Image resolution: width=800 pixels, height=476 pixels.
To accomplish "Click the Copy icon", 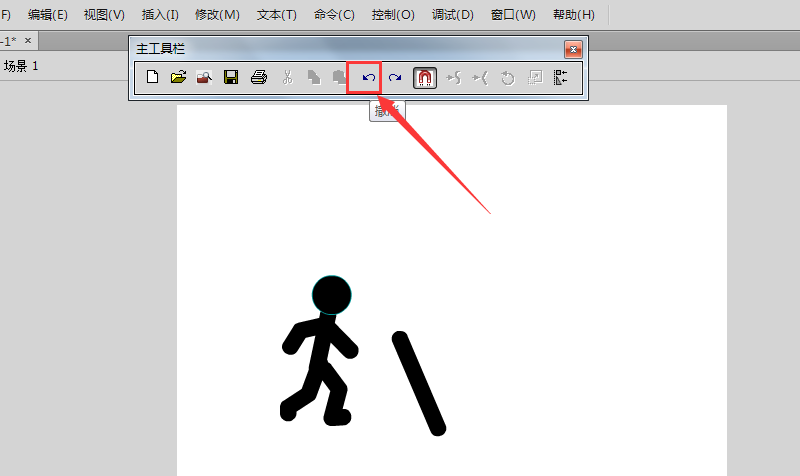I will point(314,78).
